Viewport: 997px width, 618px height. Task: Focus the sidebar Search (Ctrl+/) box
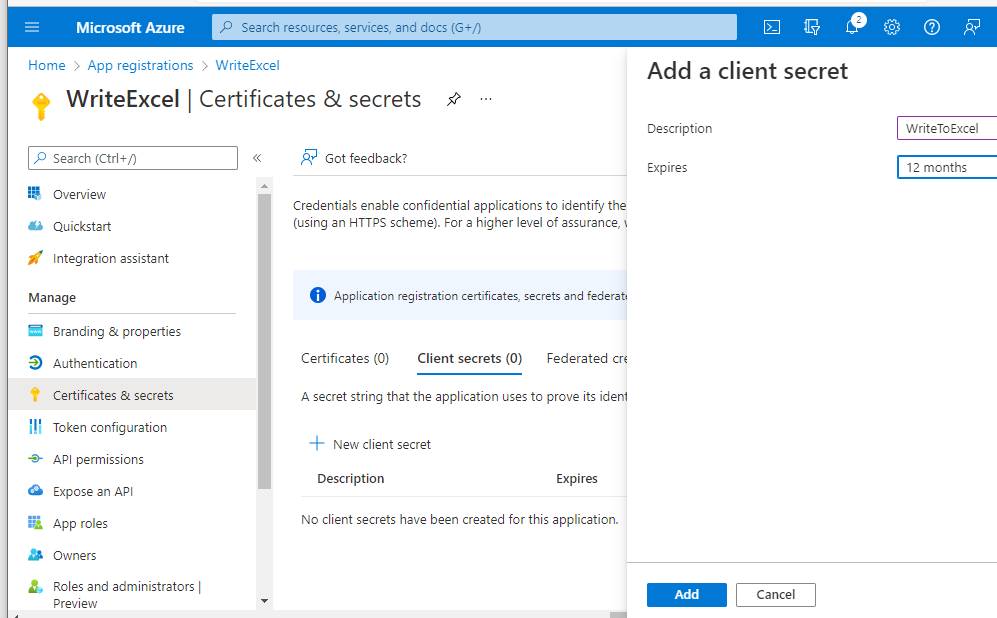pos(133,158)
